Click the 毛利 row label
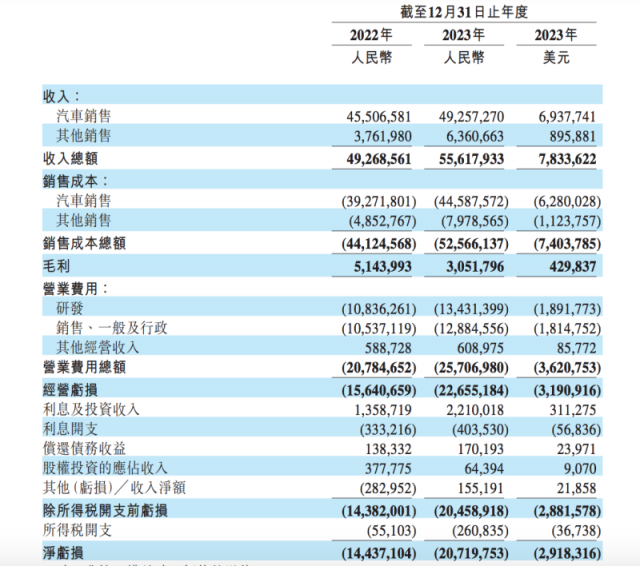640x566 pixels. [56, 265]
